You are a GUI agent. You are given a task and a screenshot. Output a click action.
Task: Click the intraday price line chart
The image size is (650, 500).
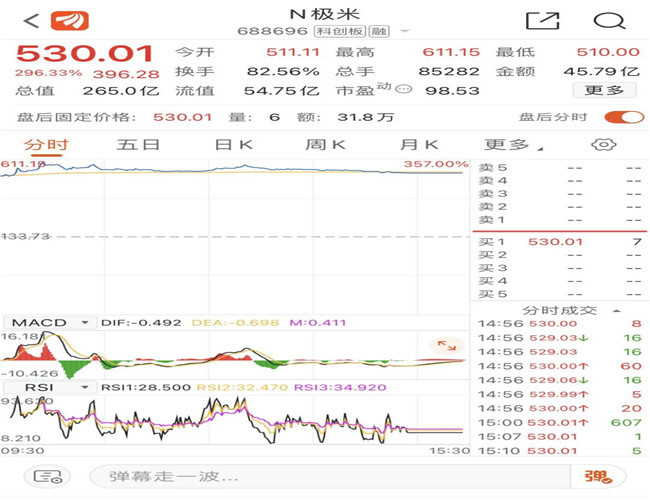point(235,236)
